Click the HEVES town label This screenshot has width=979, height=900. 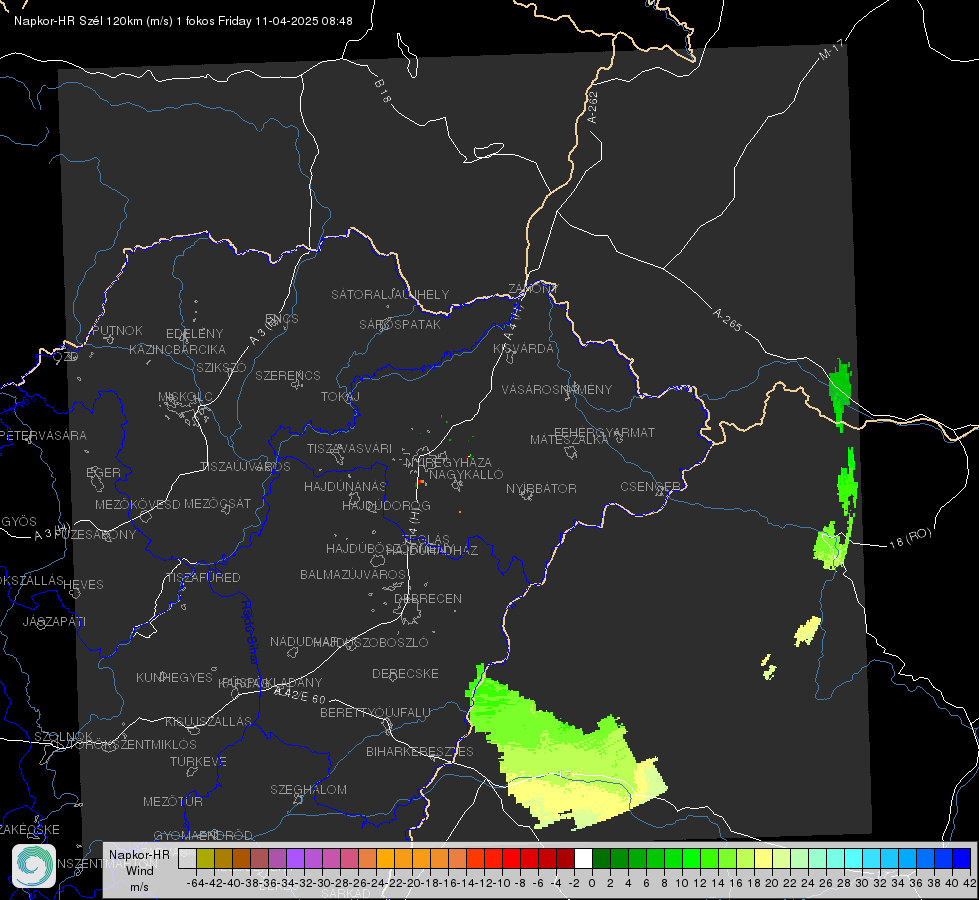[83, 585]
